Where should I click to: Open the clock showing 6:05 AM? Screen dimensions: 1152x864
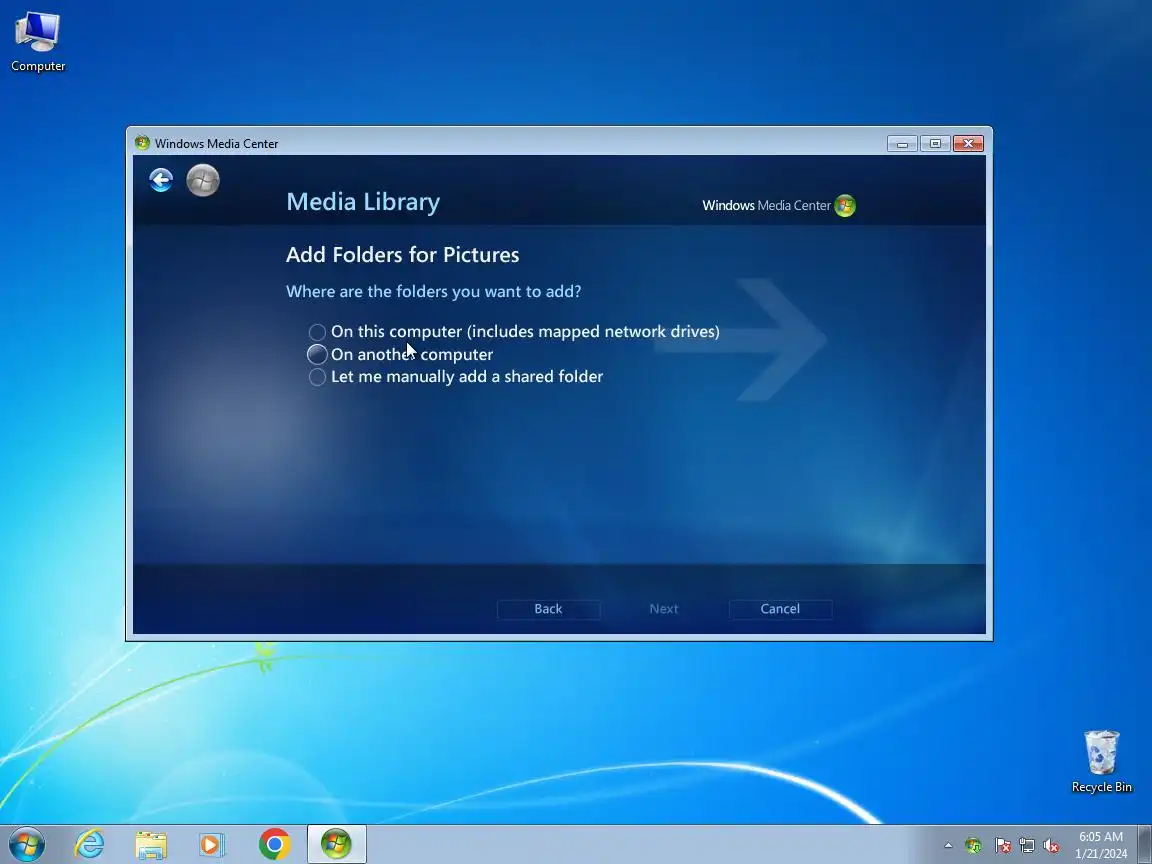[1101, 845]
